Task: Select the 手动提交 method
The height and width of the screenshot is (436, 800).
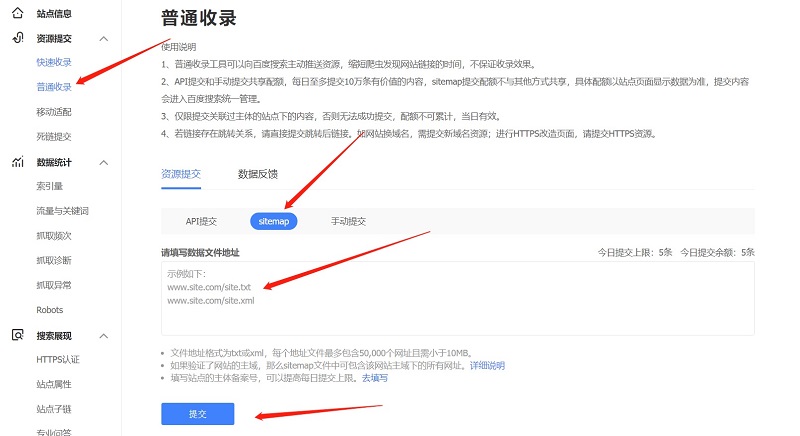Action: pyautogui.click(x=348, y=221)
